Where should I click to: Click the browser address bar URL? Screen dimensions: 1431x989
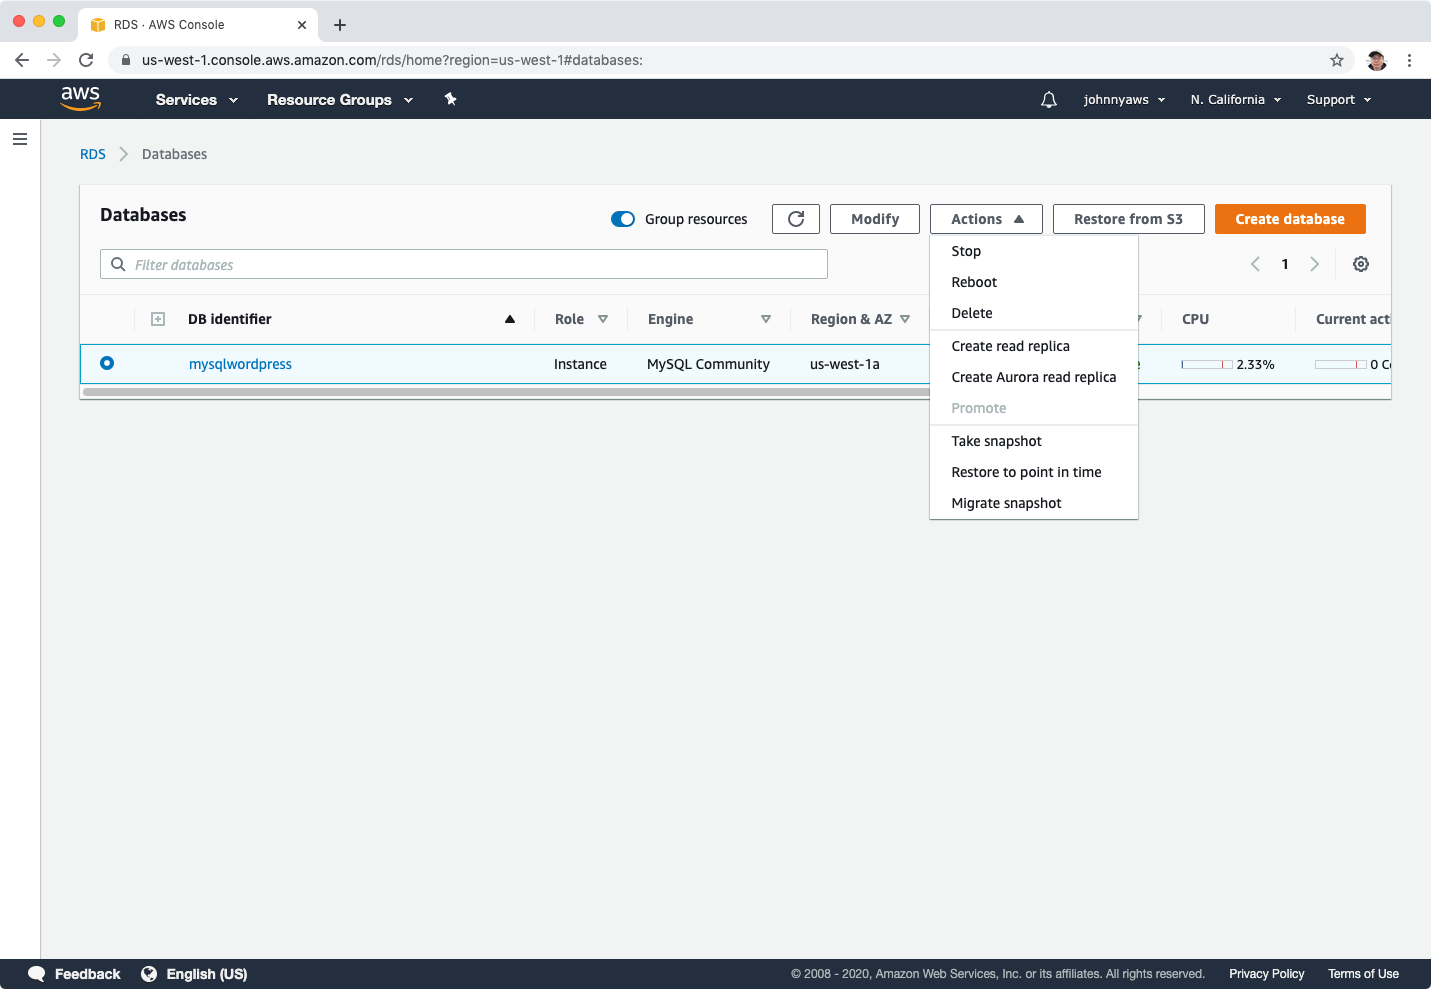point(392,60)
